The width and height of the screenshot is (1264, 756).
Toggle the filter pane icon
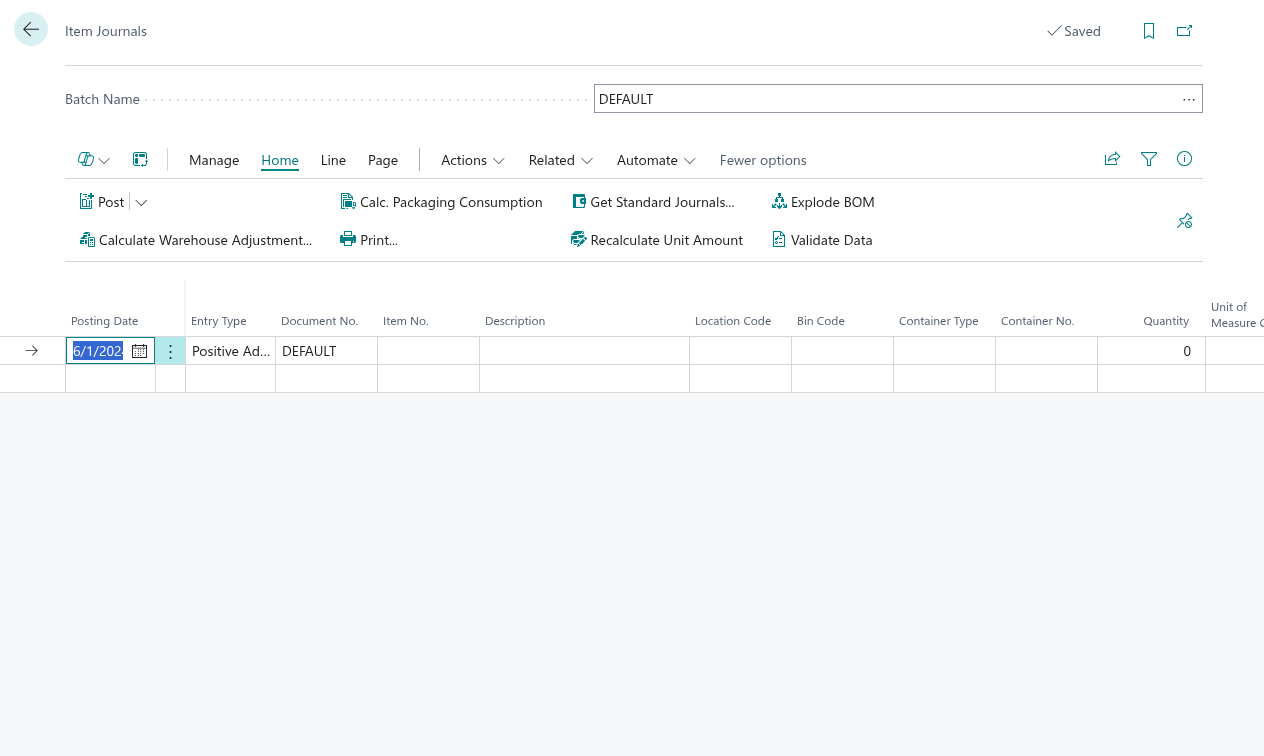[x=1149, y=159]
